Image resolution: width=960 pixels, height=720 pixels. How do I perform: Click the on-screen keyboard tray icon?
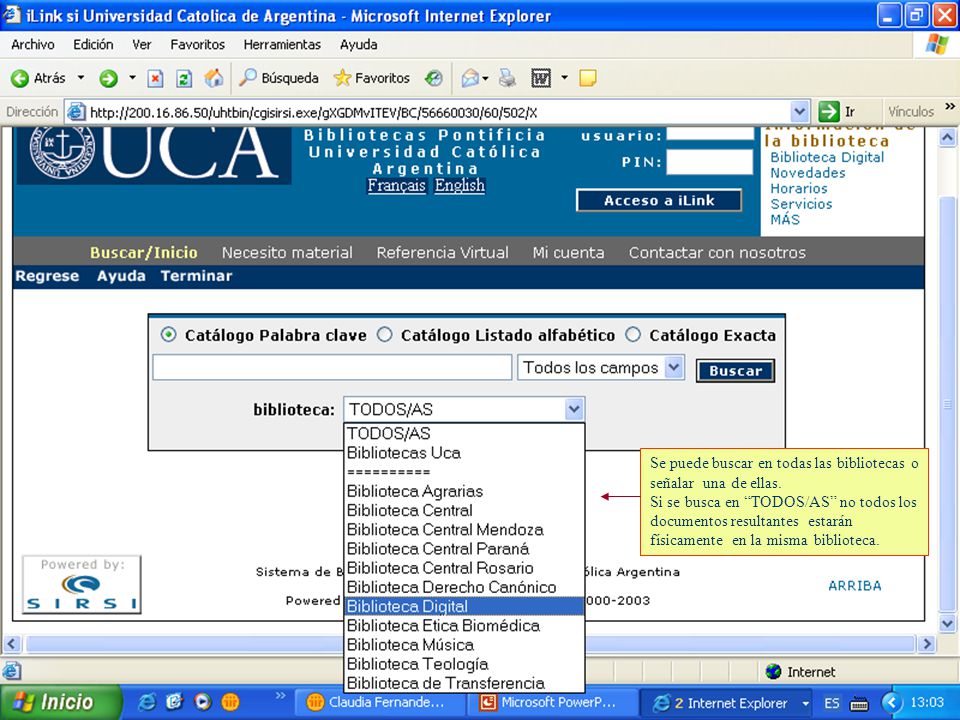coord(860,703)
